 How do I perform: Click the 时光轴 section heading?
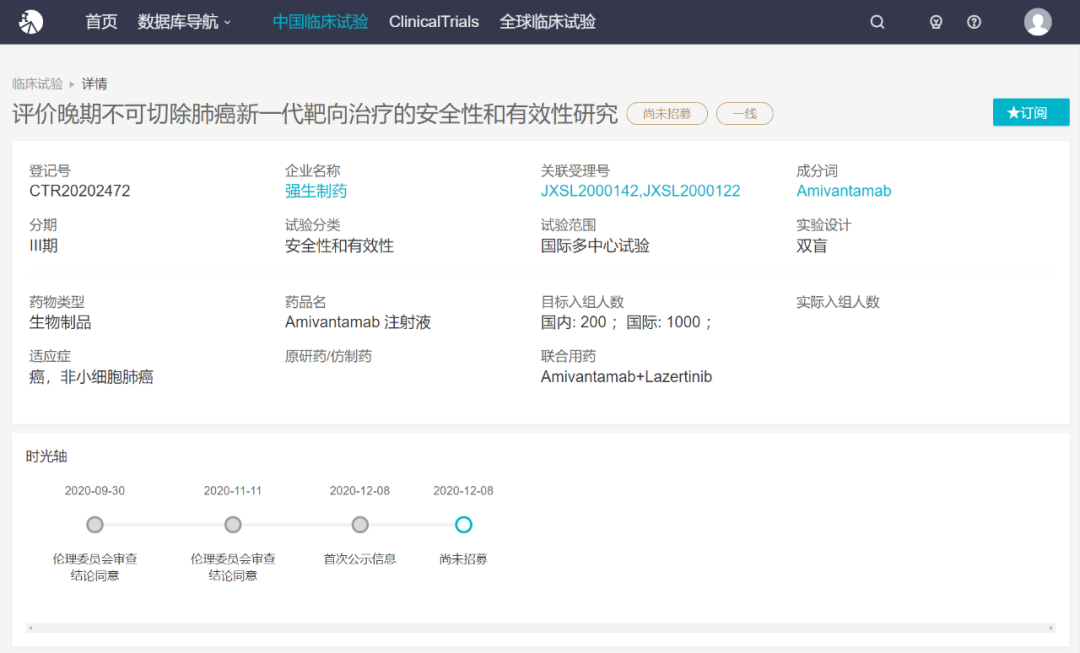(46, 456)
